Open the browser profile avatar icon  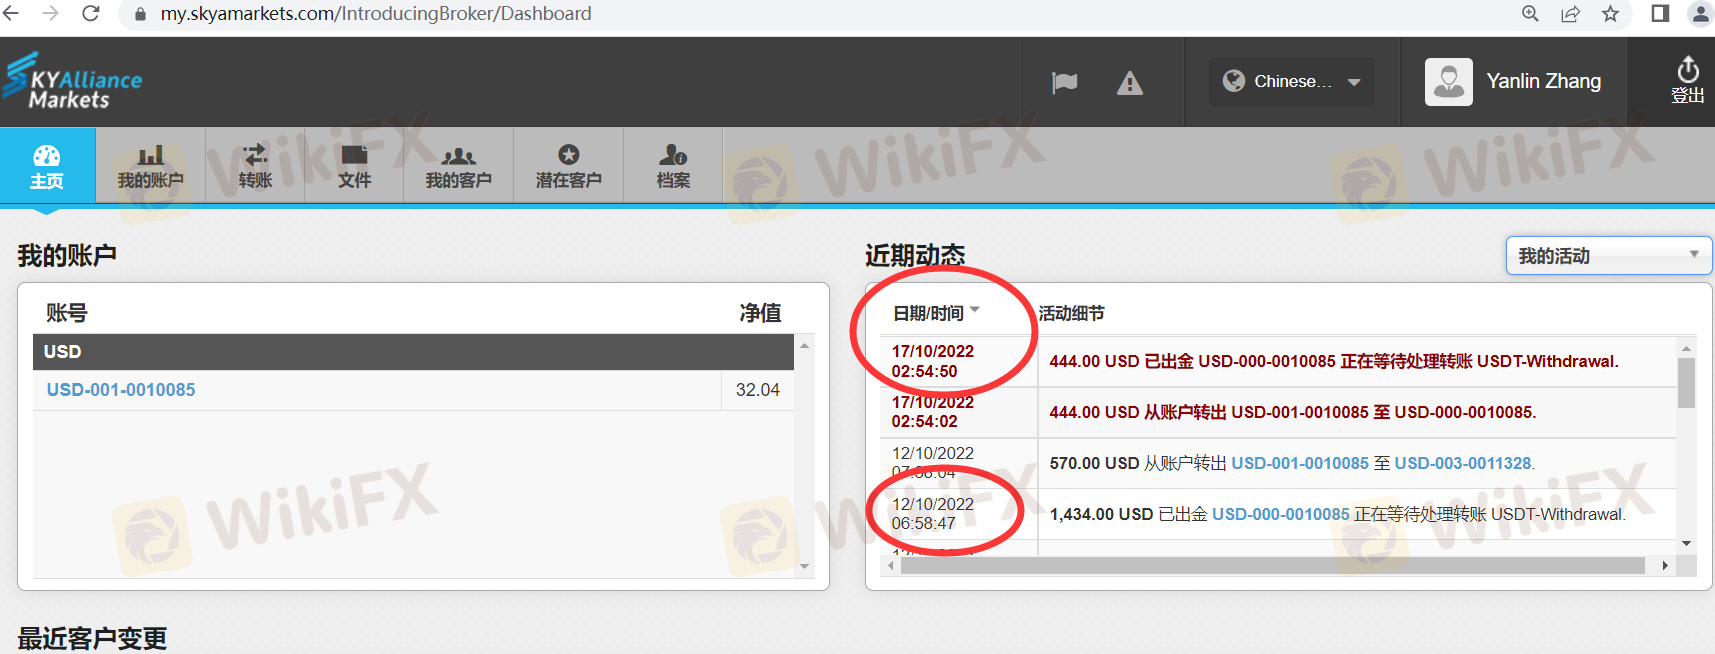(x=1700, y=13)
